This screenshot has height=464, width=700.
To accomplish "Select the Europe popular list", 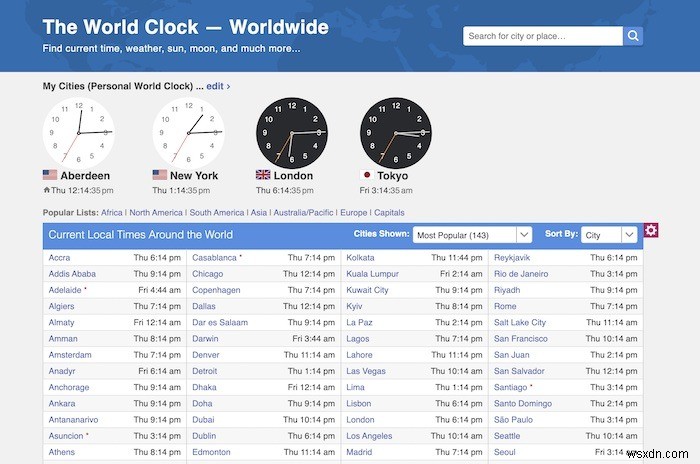I will (x=353, y=213).
